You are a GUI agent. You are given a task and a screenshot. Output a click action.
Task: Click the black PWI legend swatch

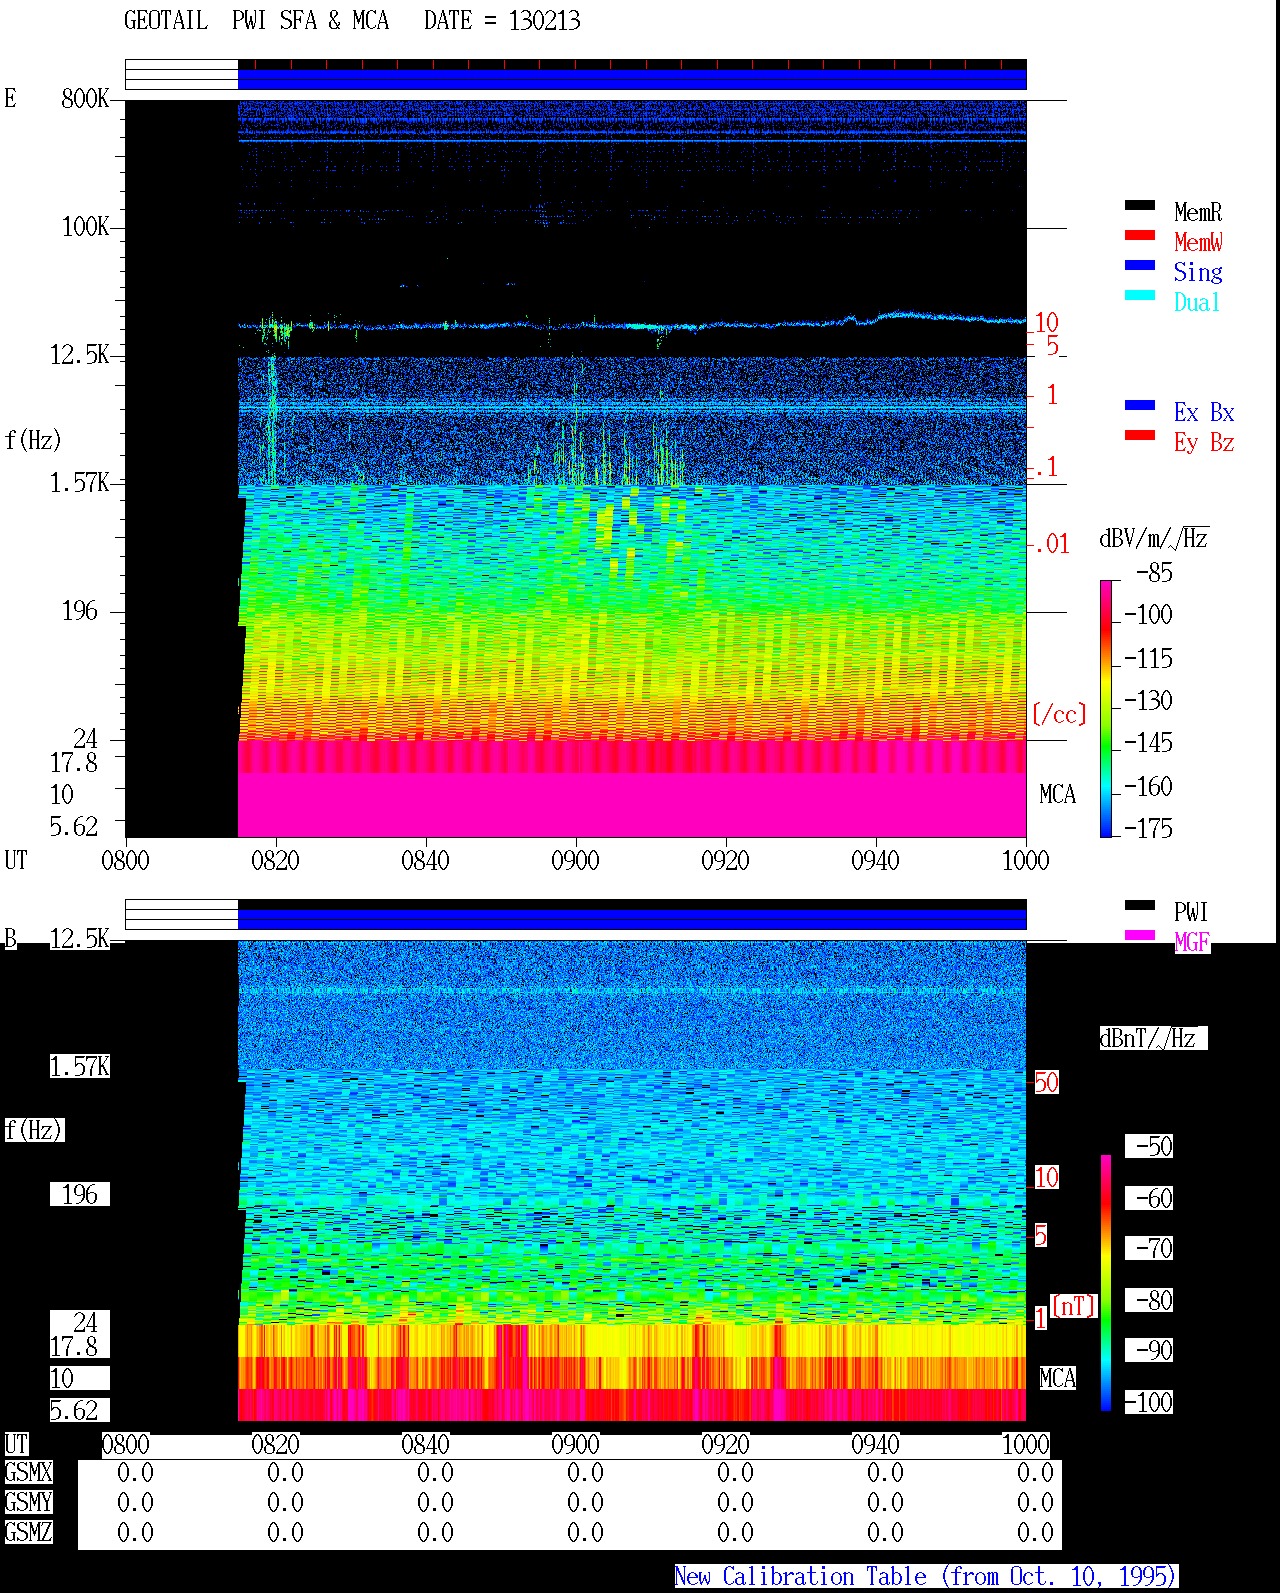(1139, 906)
